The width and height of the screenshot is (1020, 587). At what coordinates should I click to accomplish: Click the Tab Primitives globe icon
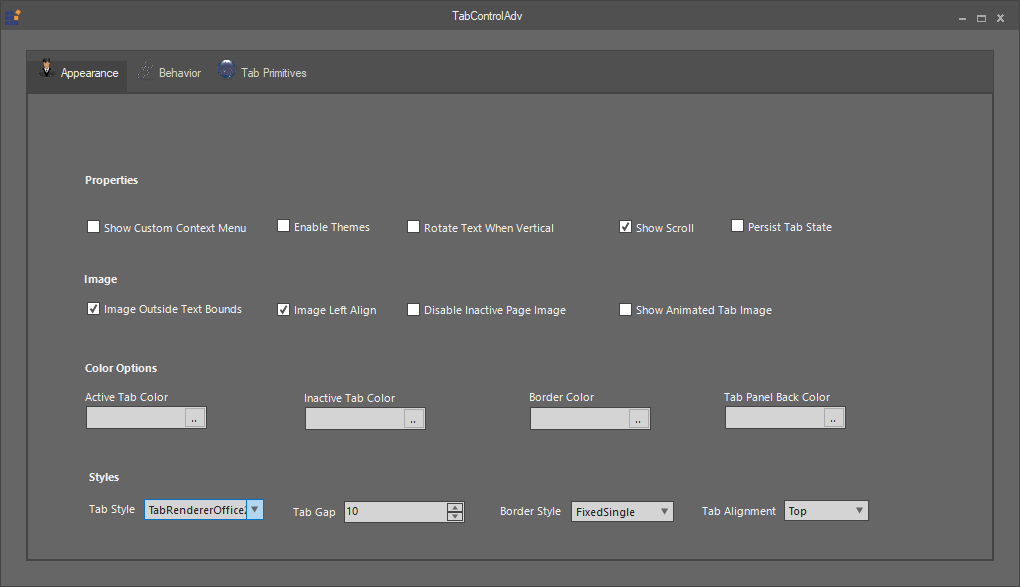pyautogui.click(x=226, y=70)
